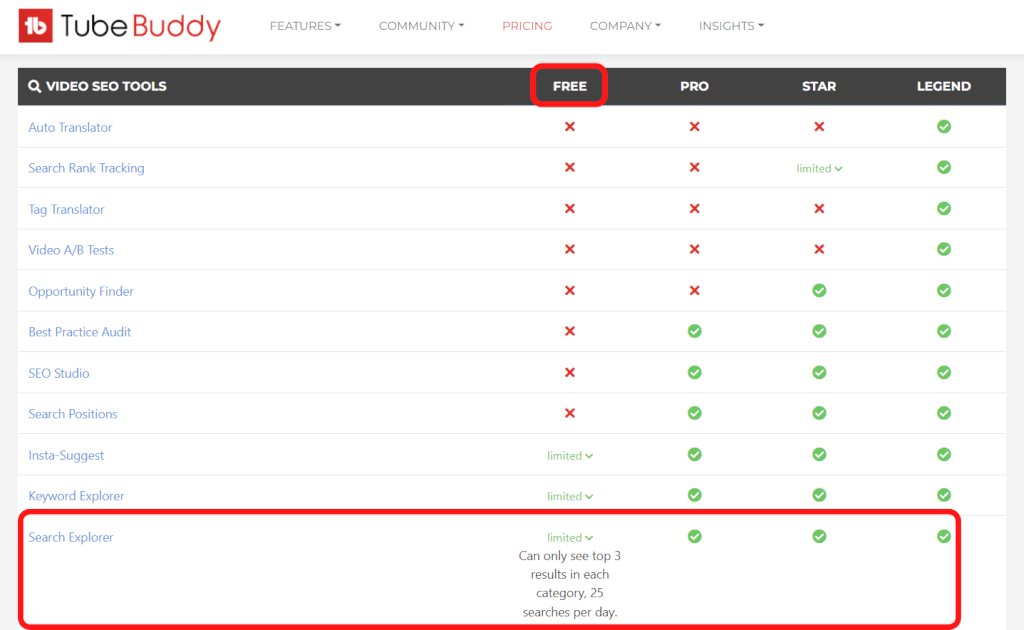This screenshot has width=1024, height=630.
Task: Click the LEGEND column header
Action: (x=944, y=86)
